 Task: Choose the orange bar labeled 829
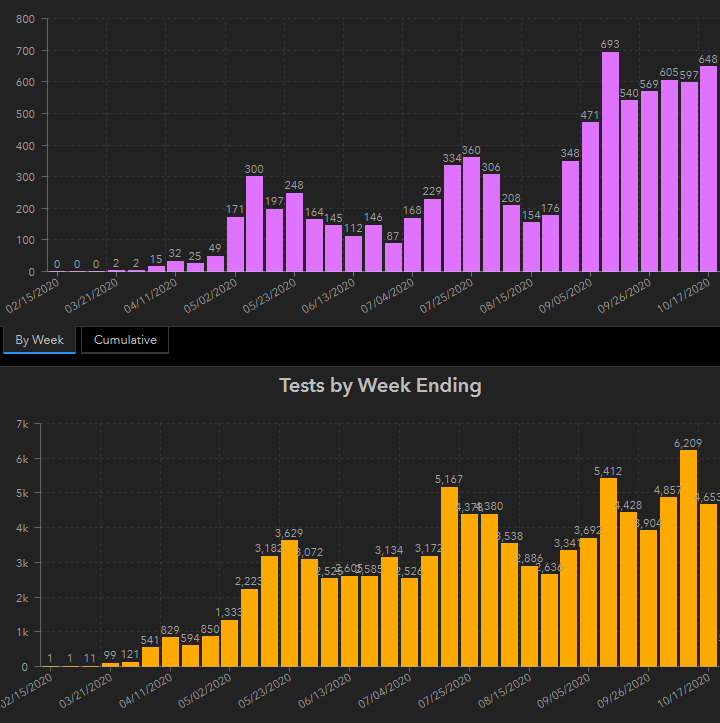click(170, 652)
